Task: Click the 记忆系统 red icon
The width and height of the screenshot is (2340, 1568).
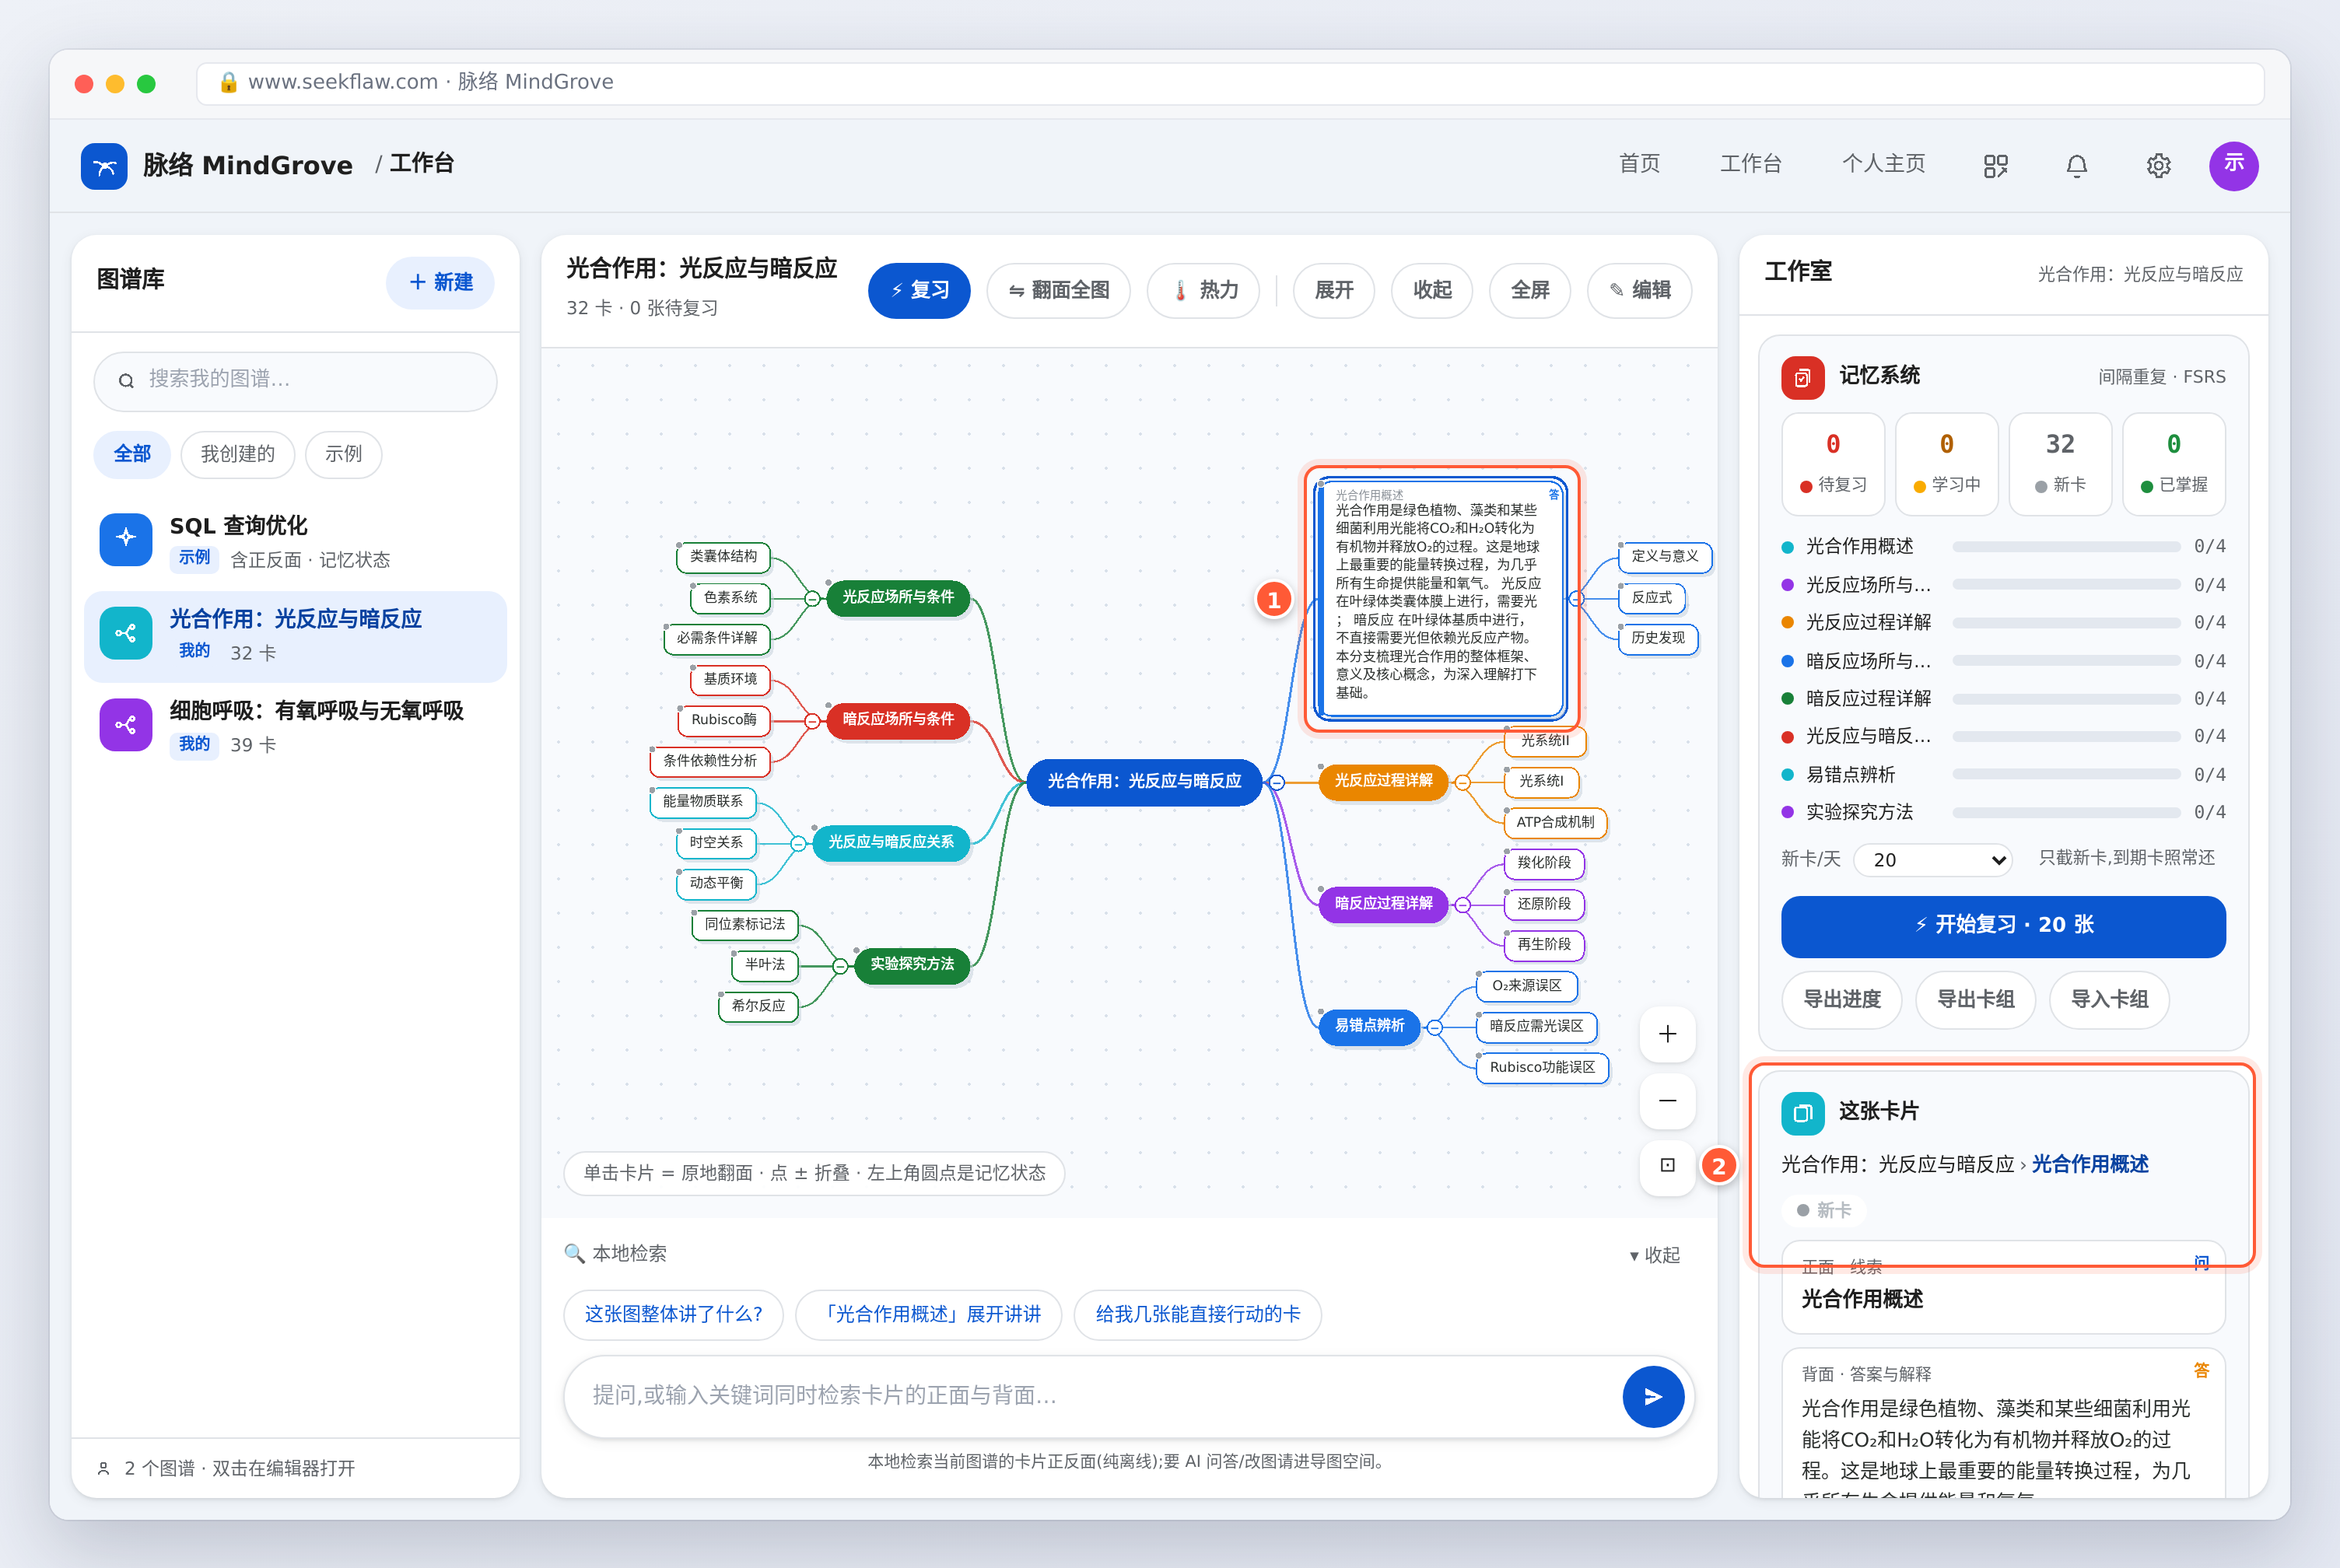Action: 1802,377
